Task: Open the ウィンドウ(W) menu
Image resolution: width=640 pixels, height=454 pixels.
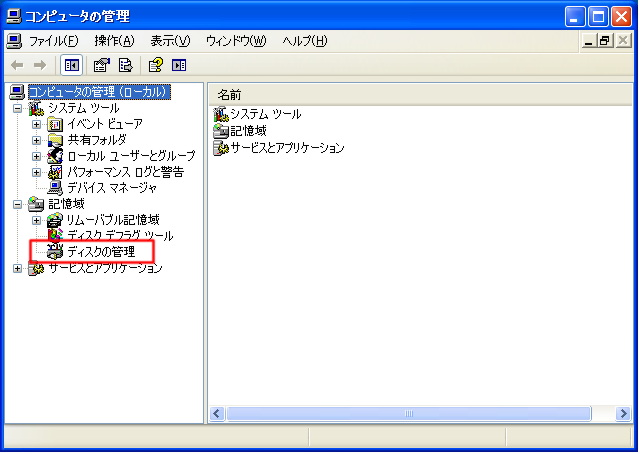Action: click(236, 41)
